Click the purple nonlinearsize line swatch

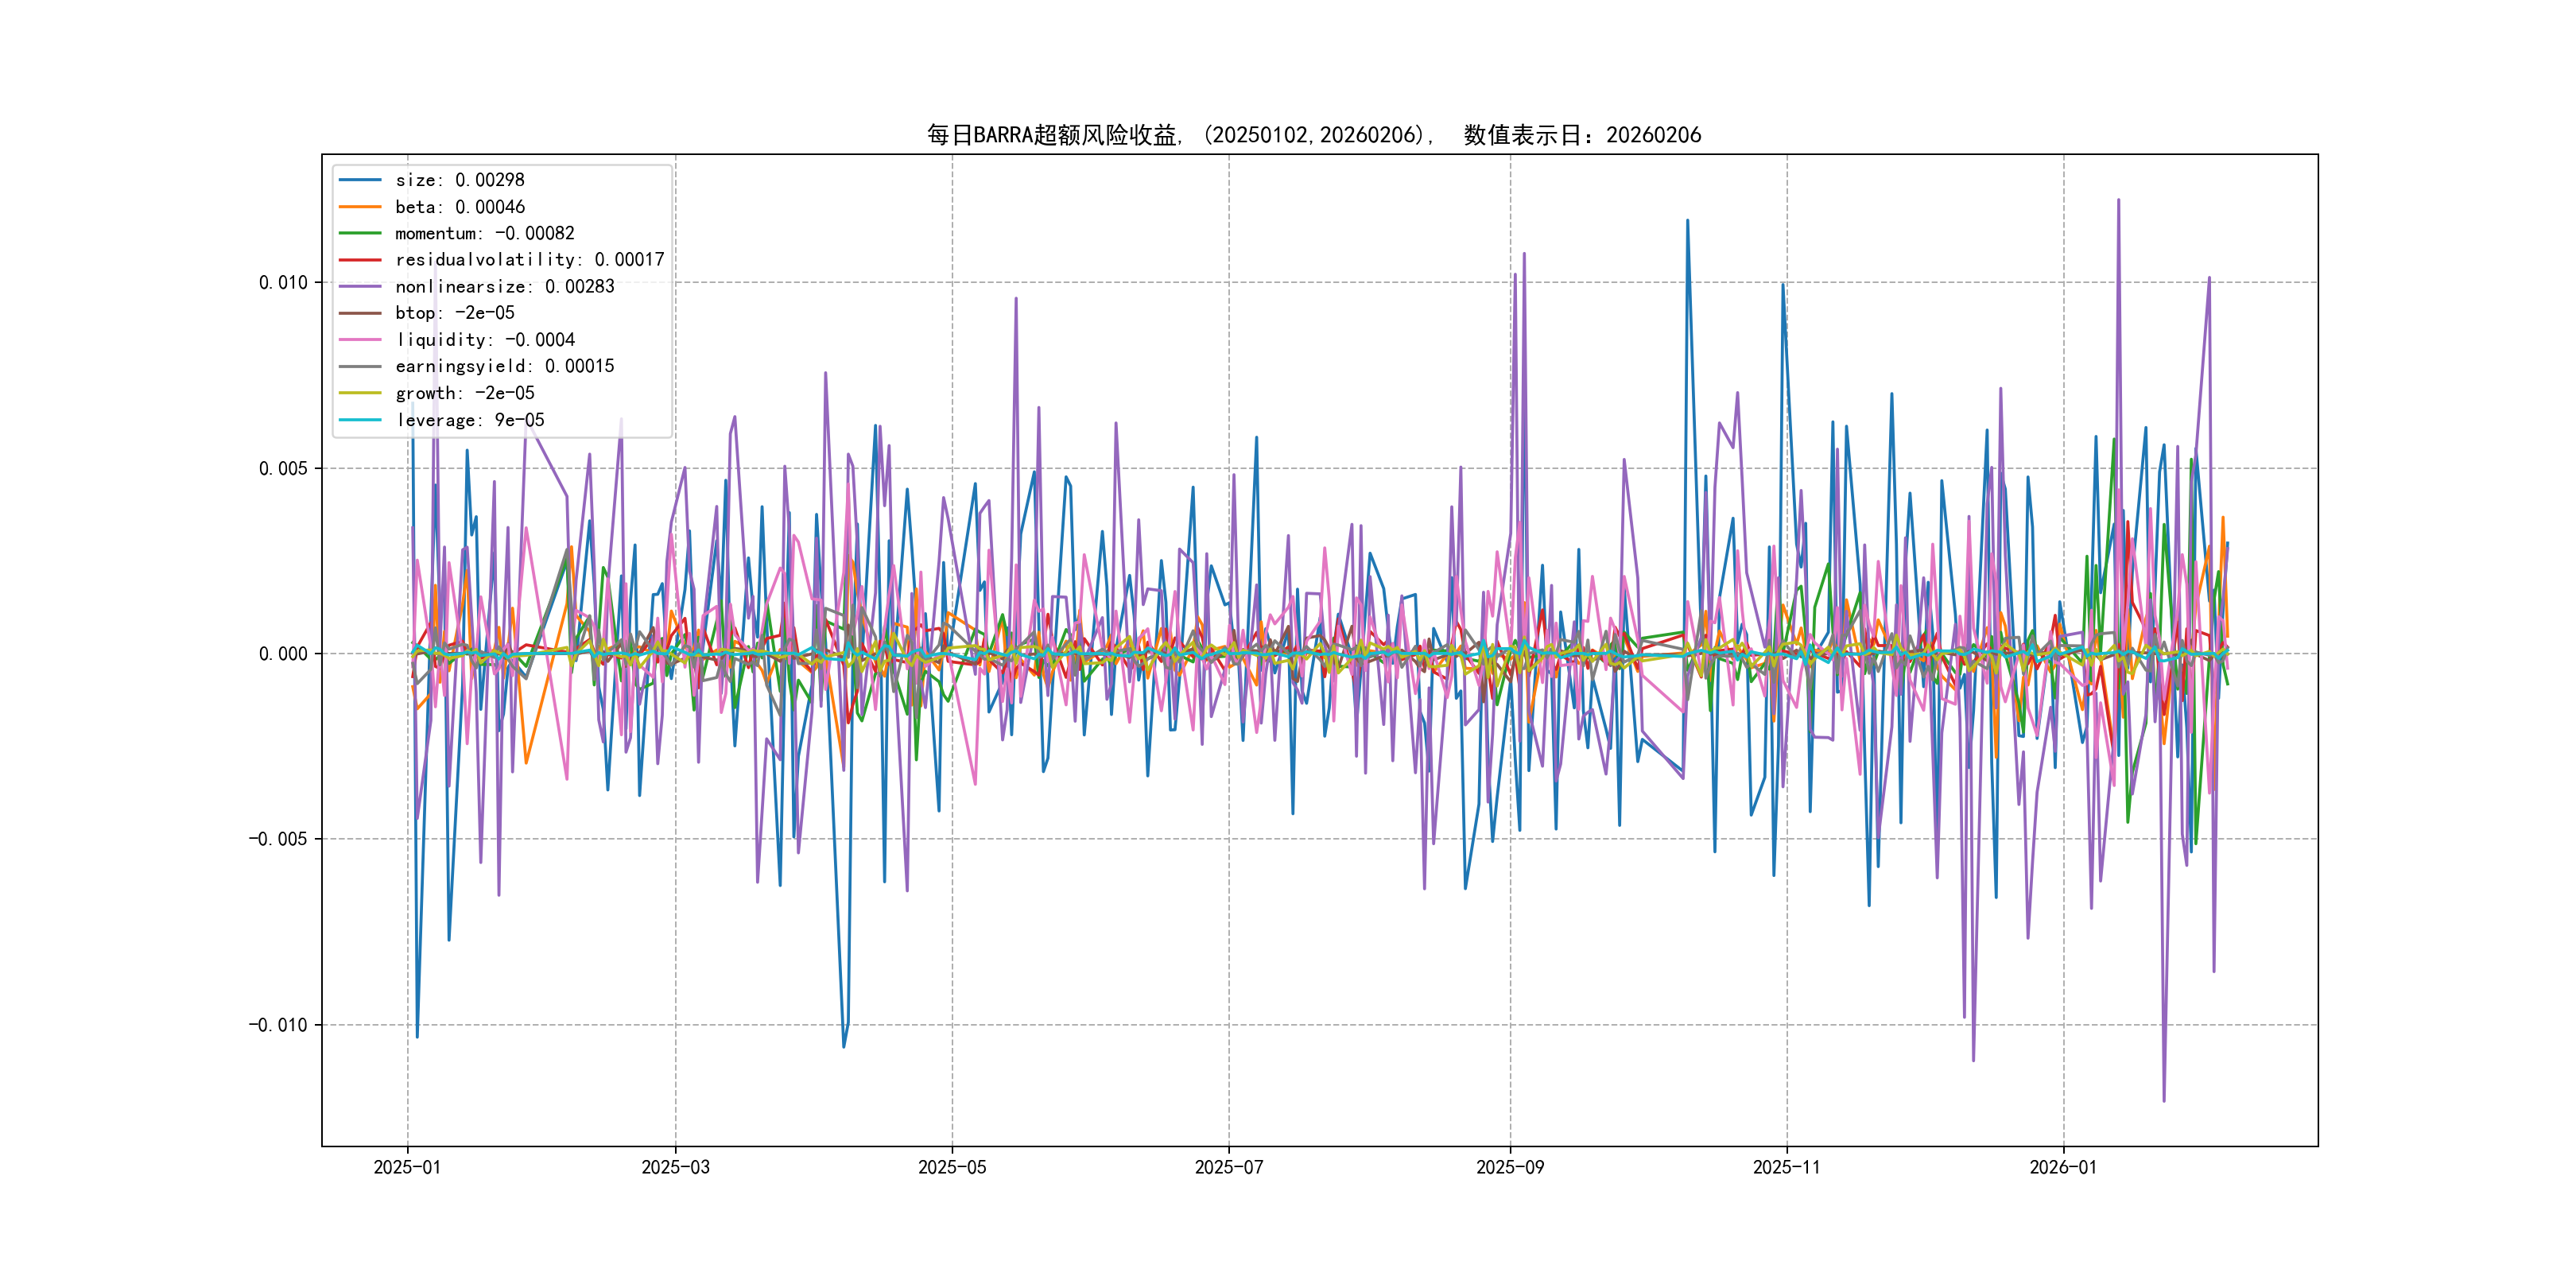pyautogui.click(x=360, y=287)
